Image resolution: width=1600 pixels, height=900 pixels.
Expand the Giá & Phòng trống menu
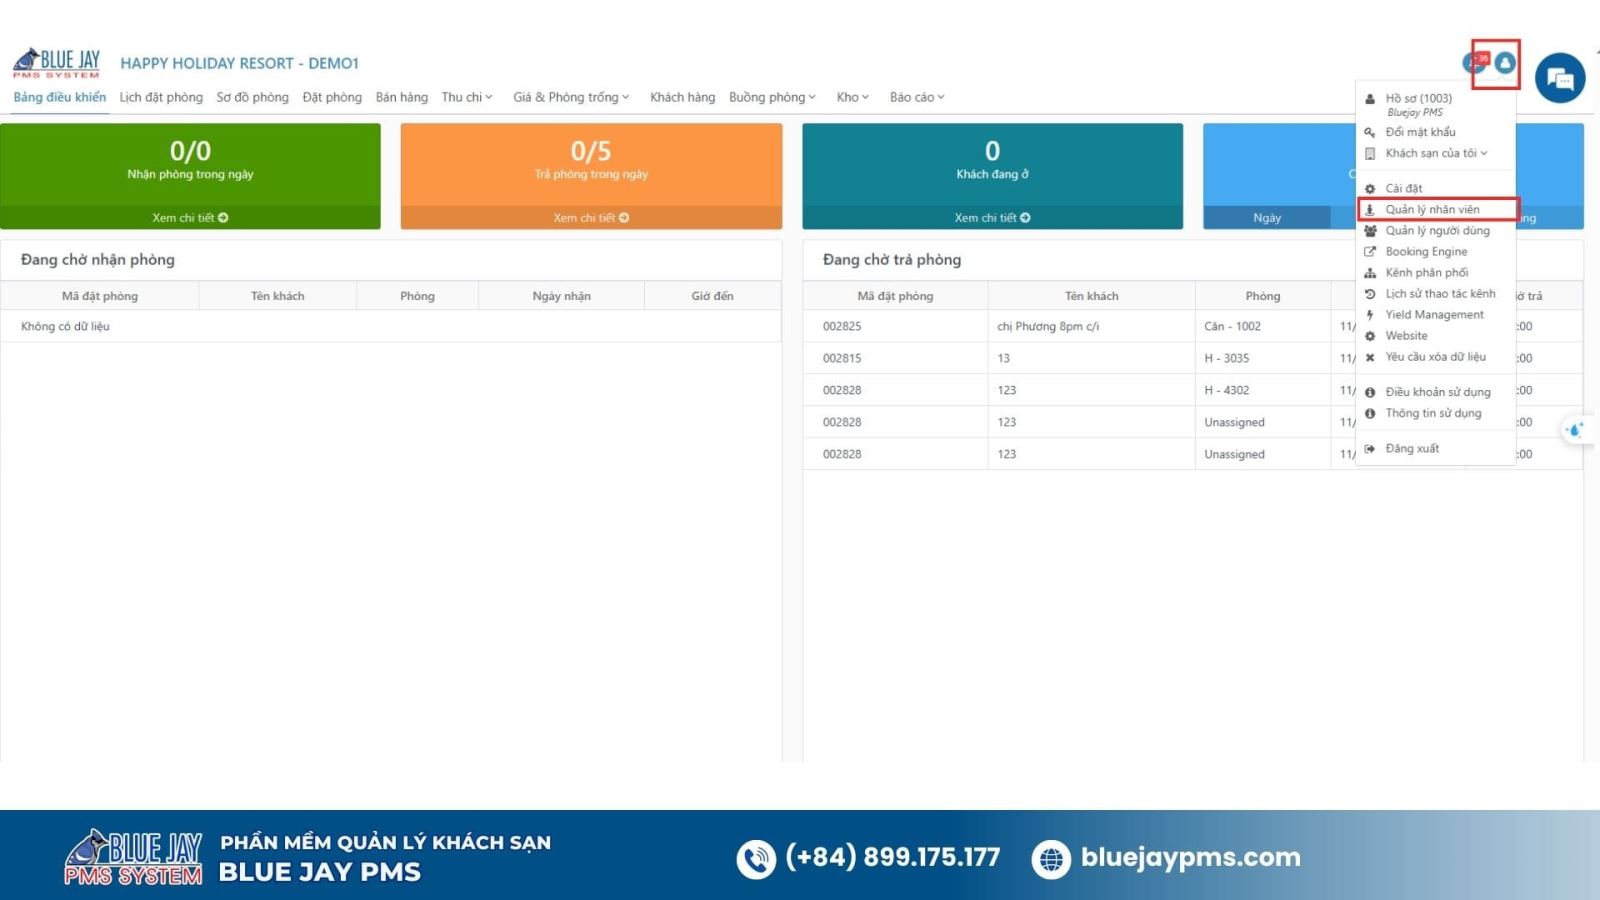tap(570, 97)
